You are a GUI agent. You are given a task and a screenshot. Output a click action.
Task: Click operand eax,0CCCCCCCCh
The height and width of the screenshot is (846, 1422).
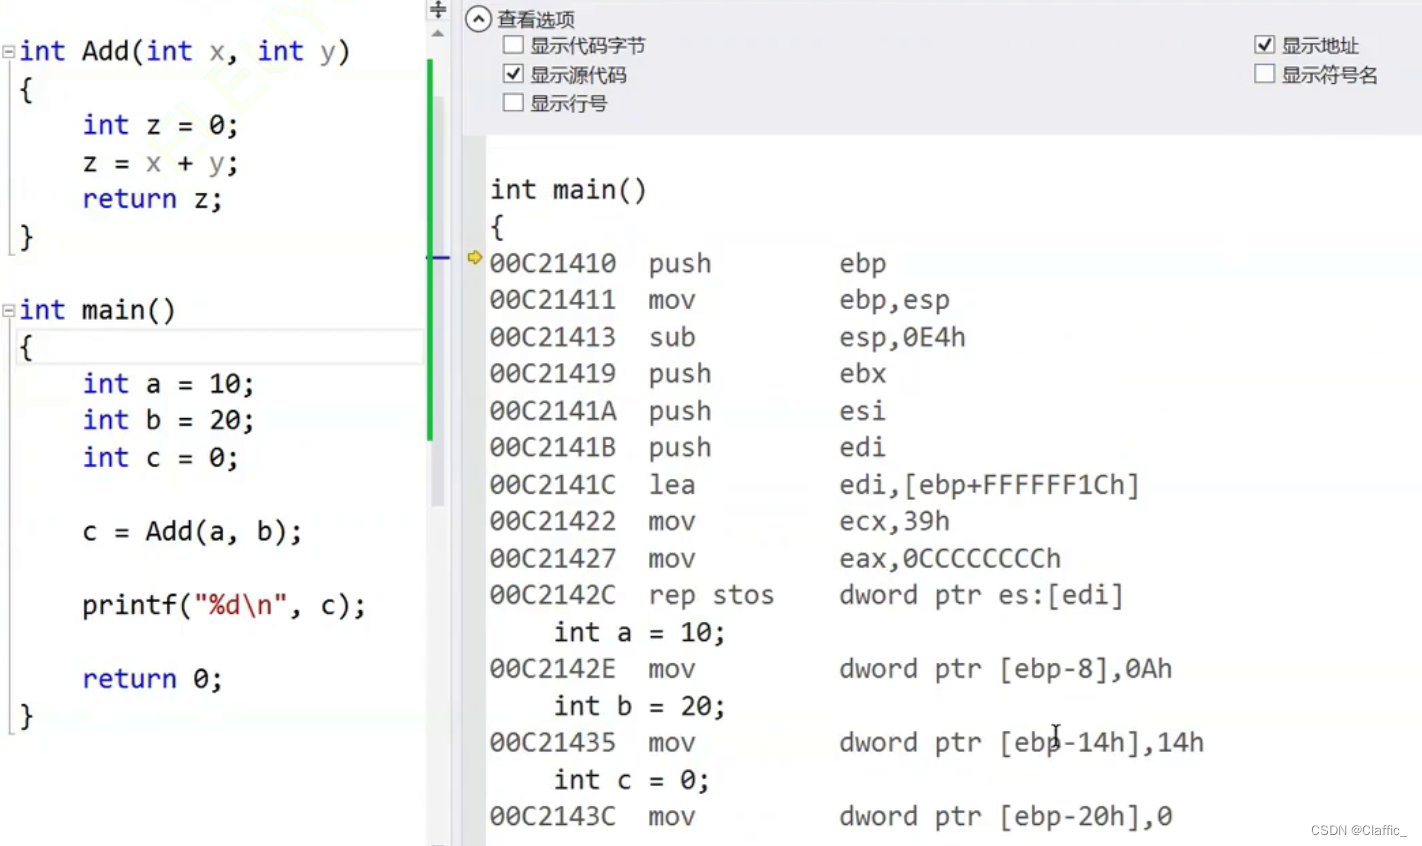point(951,559)
